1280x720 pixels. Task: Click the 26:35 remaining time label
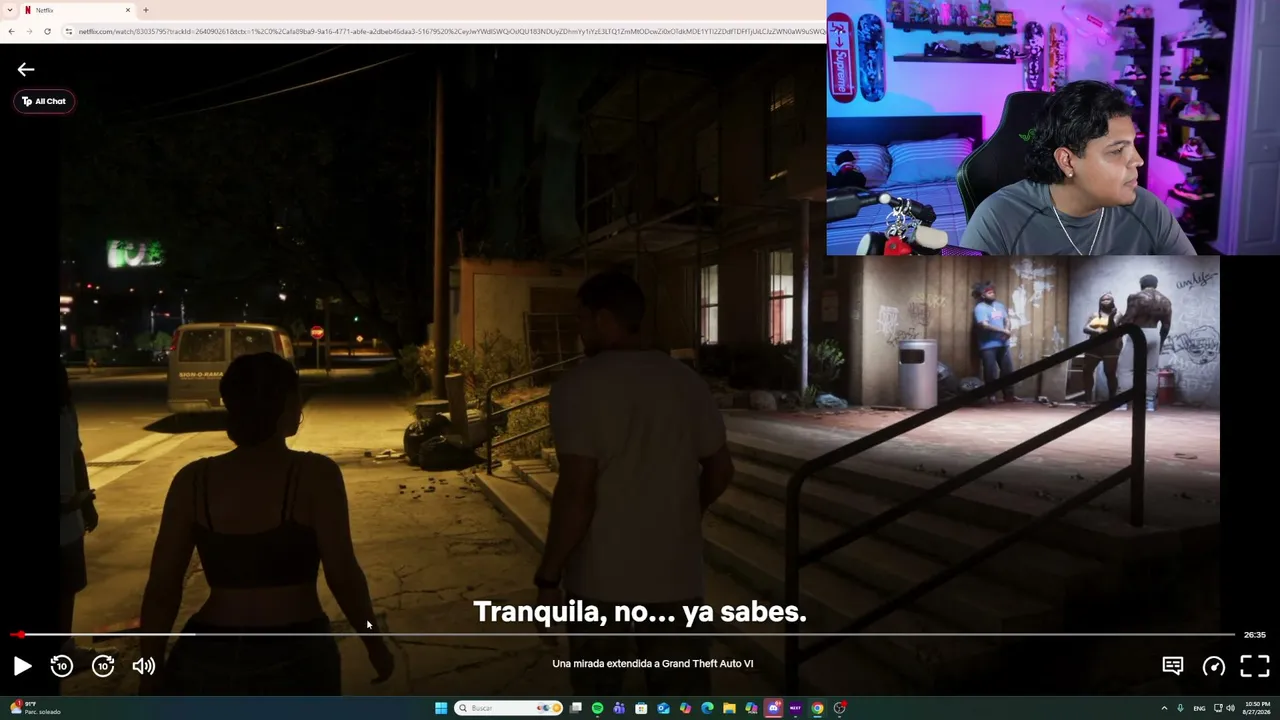pos(1255,635)
